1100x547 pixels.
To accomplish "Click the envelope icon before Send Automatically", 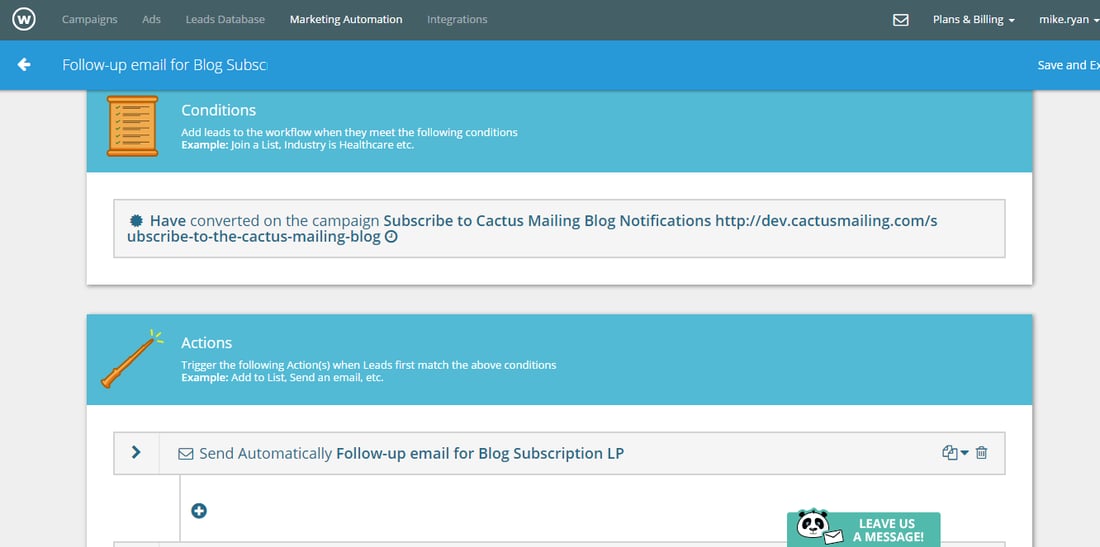I will (185, 454).
